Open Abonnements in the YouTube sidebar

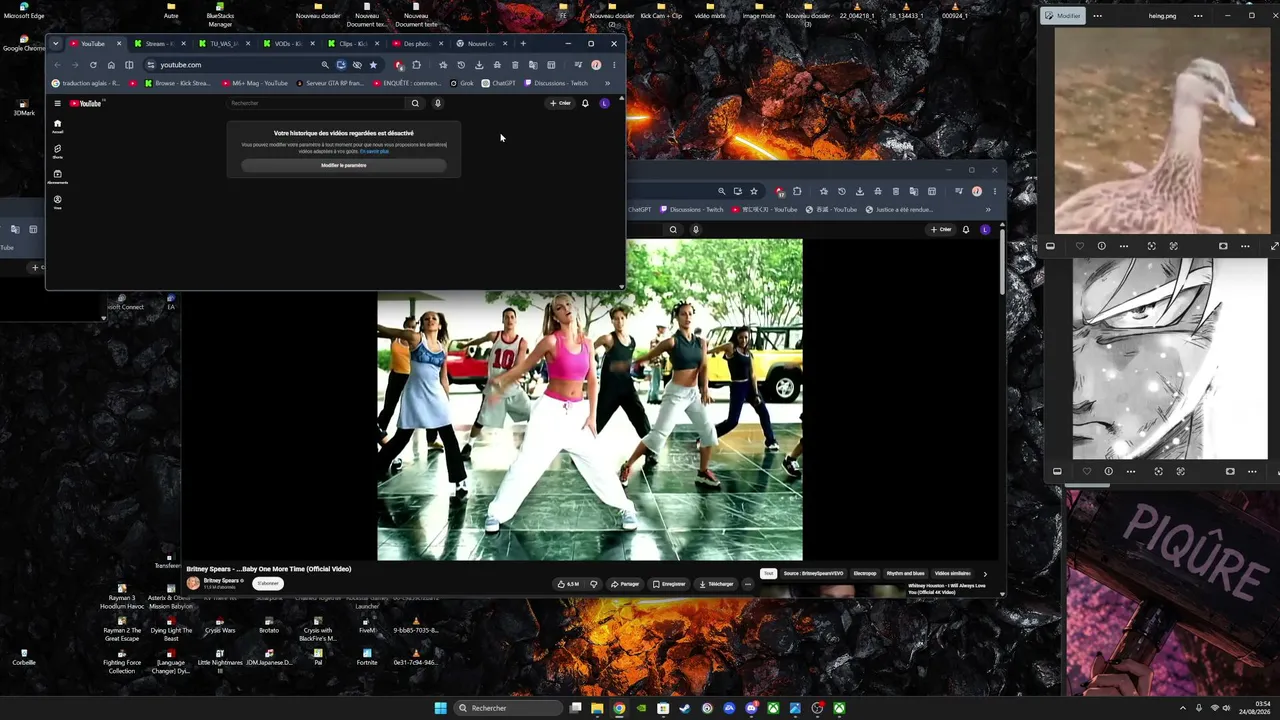click(x=57, y=176)
